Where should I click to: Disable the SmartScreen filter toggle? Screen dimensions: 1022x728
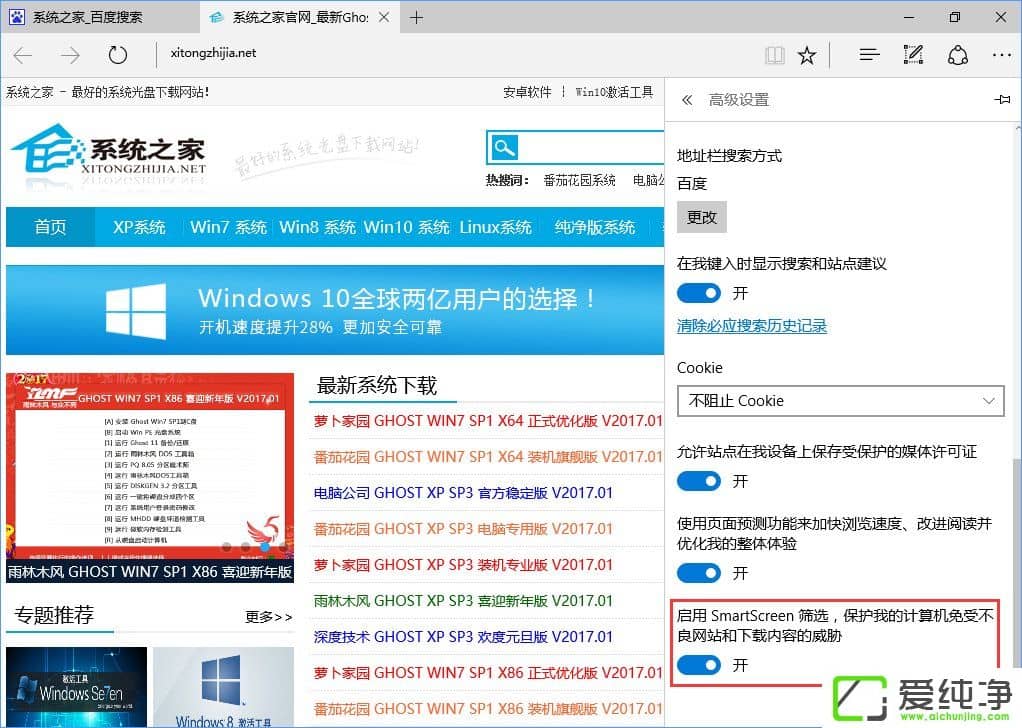698,664
